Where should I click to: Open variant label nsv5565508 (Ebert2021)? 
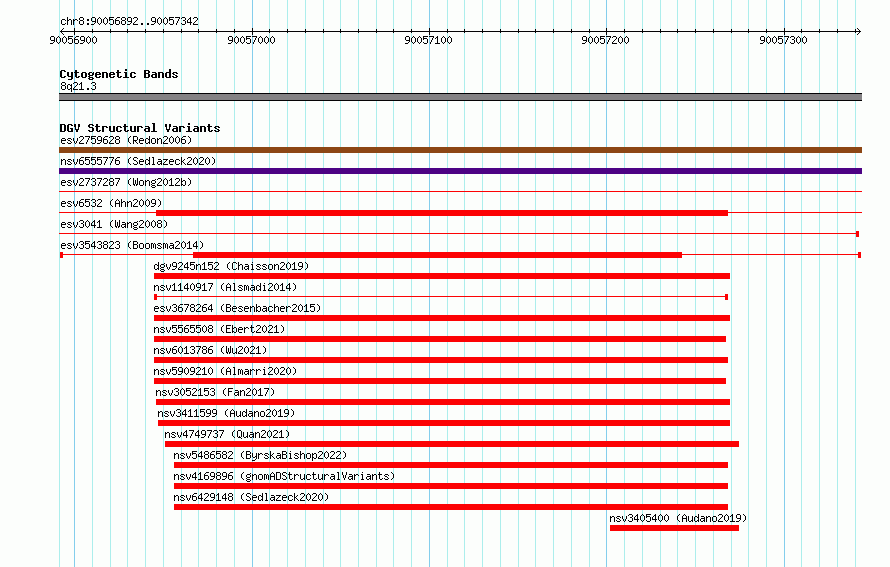tap(219, 329)
